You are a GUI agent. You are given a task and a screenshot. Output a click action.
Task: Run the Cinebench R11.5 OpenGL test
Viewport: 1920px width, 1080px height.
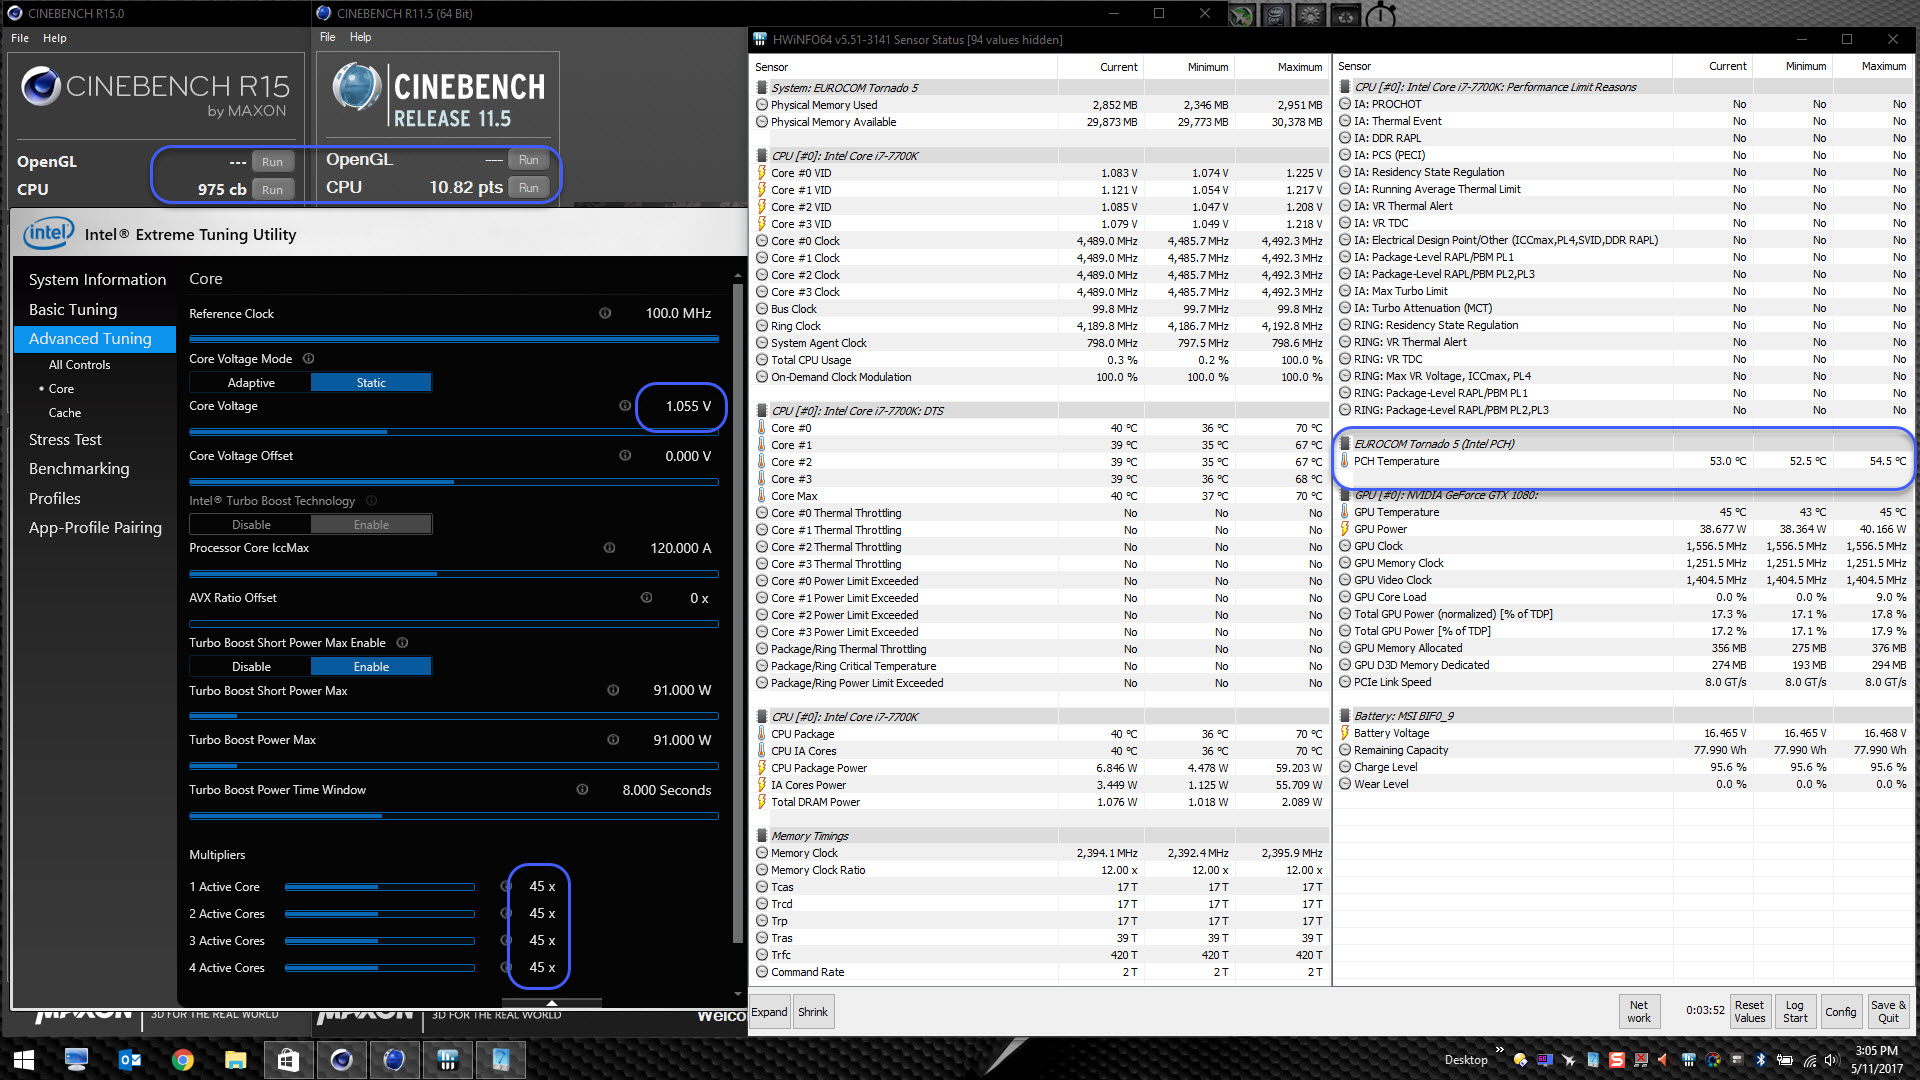(528, 160)
